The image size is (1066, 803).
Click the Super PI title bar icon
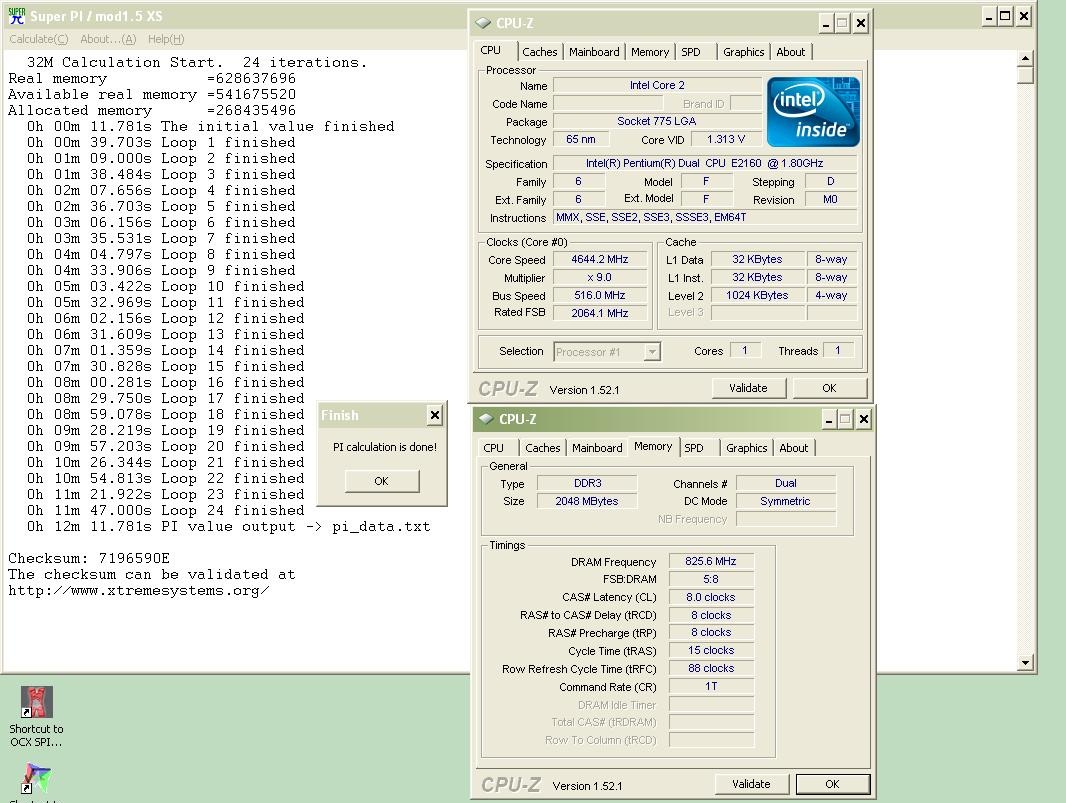tap(16, 16)
